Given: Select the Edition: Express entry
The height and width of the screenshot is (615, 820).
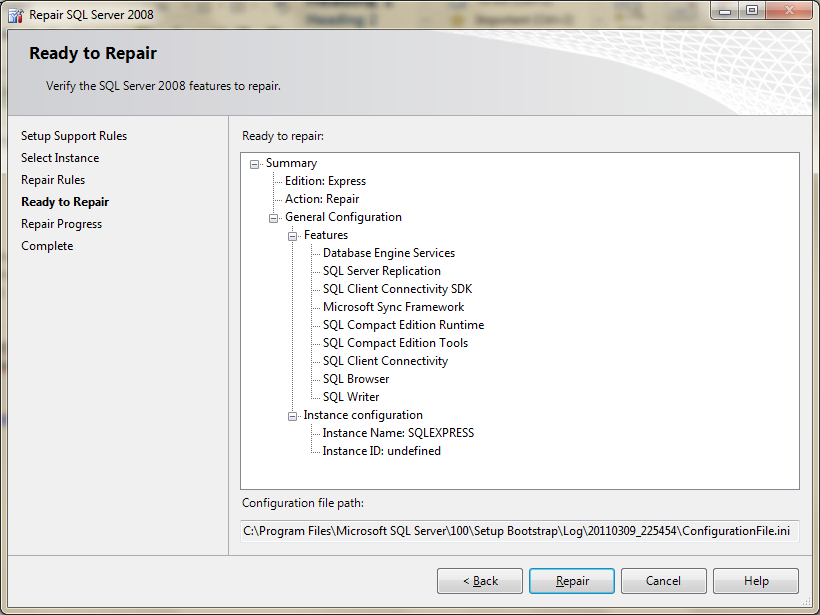Looking at the screenshot, I should click(x=325, y=181).
